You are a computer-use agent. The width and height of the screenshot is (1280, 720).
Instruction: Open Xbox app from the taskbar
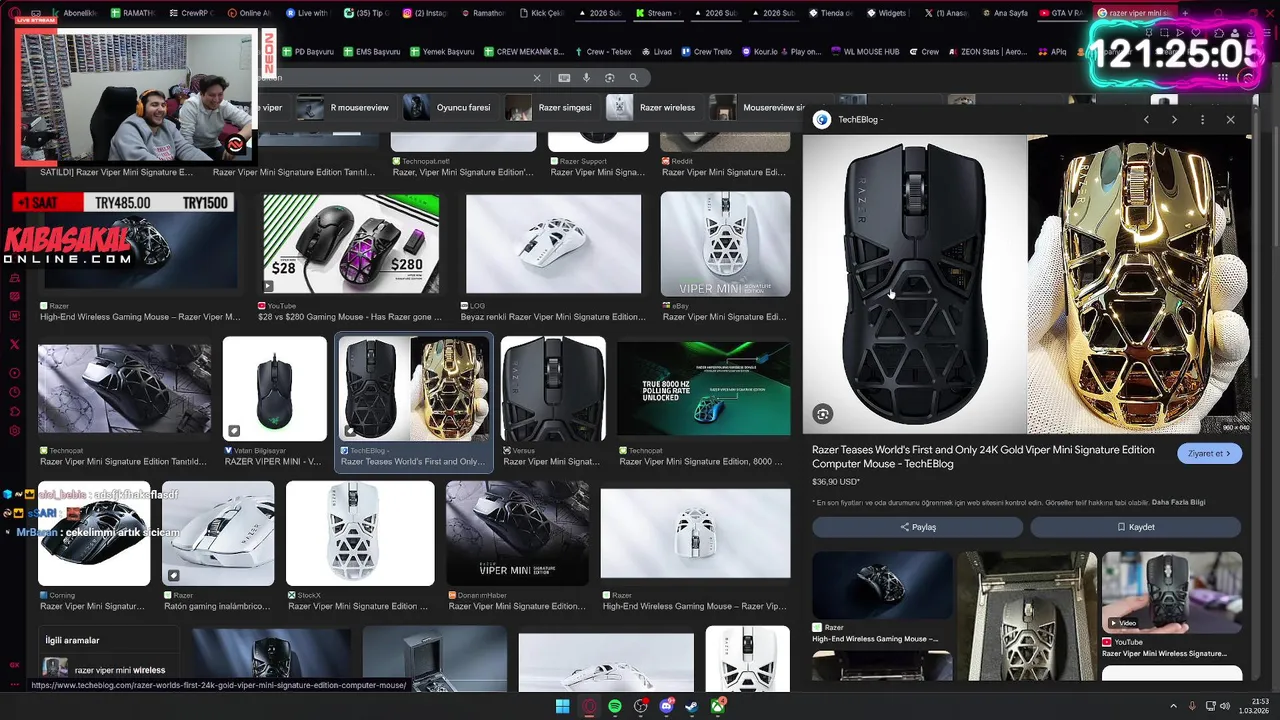(718, 707)
